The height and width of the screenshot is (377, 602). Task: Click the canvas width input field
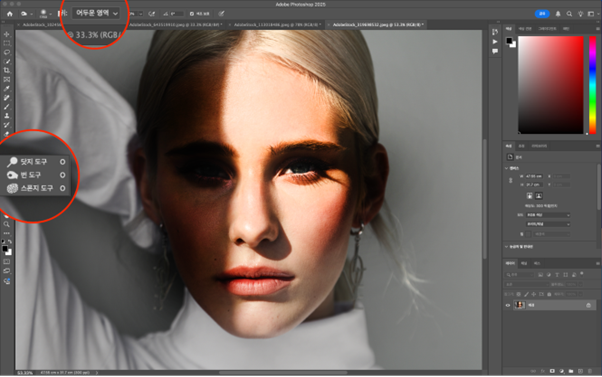click(533, 176)
